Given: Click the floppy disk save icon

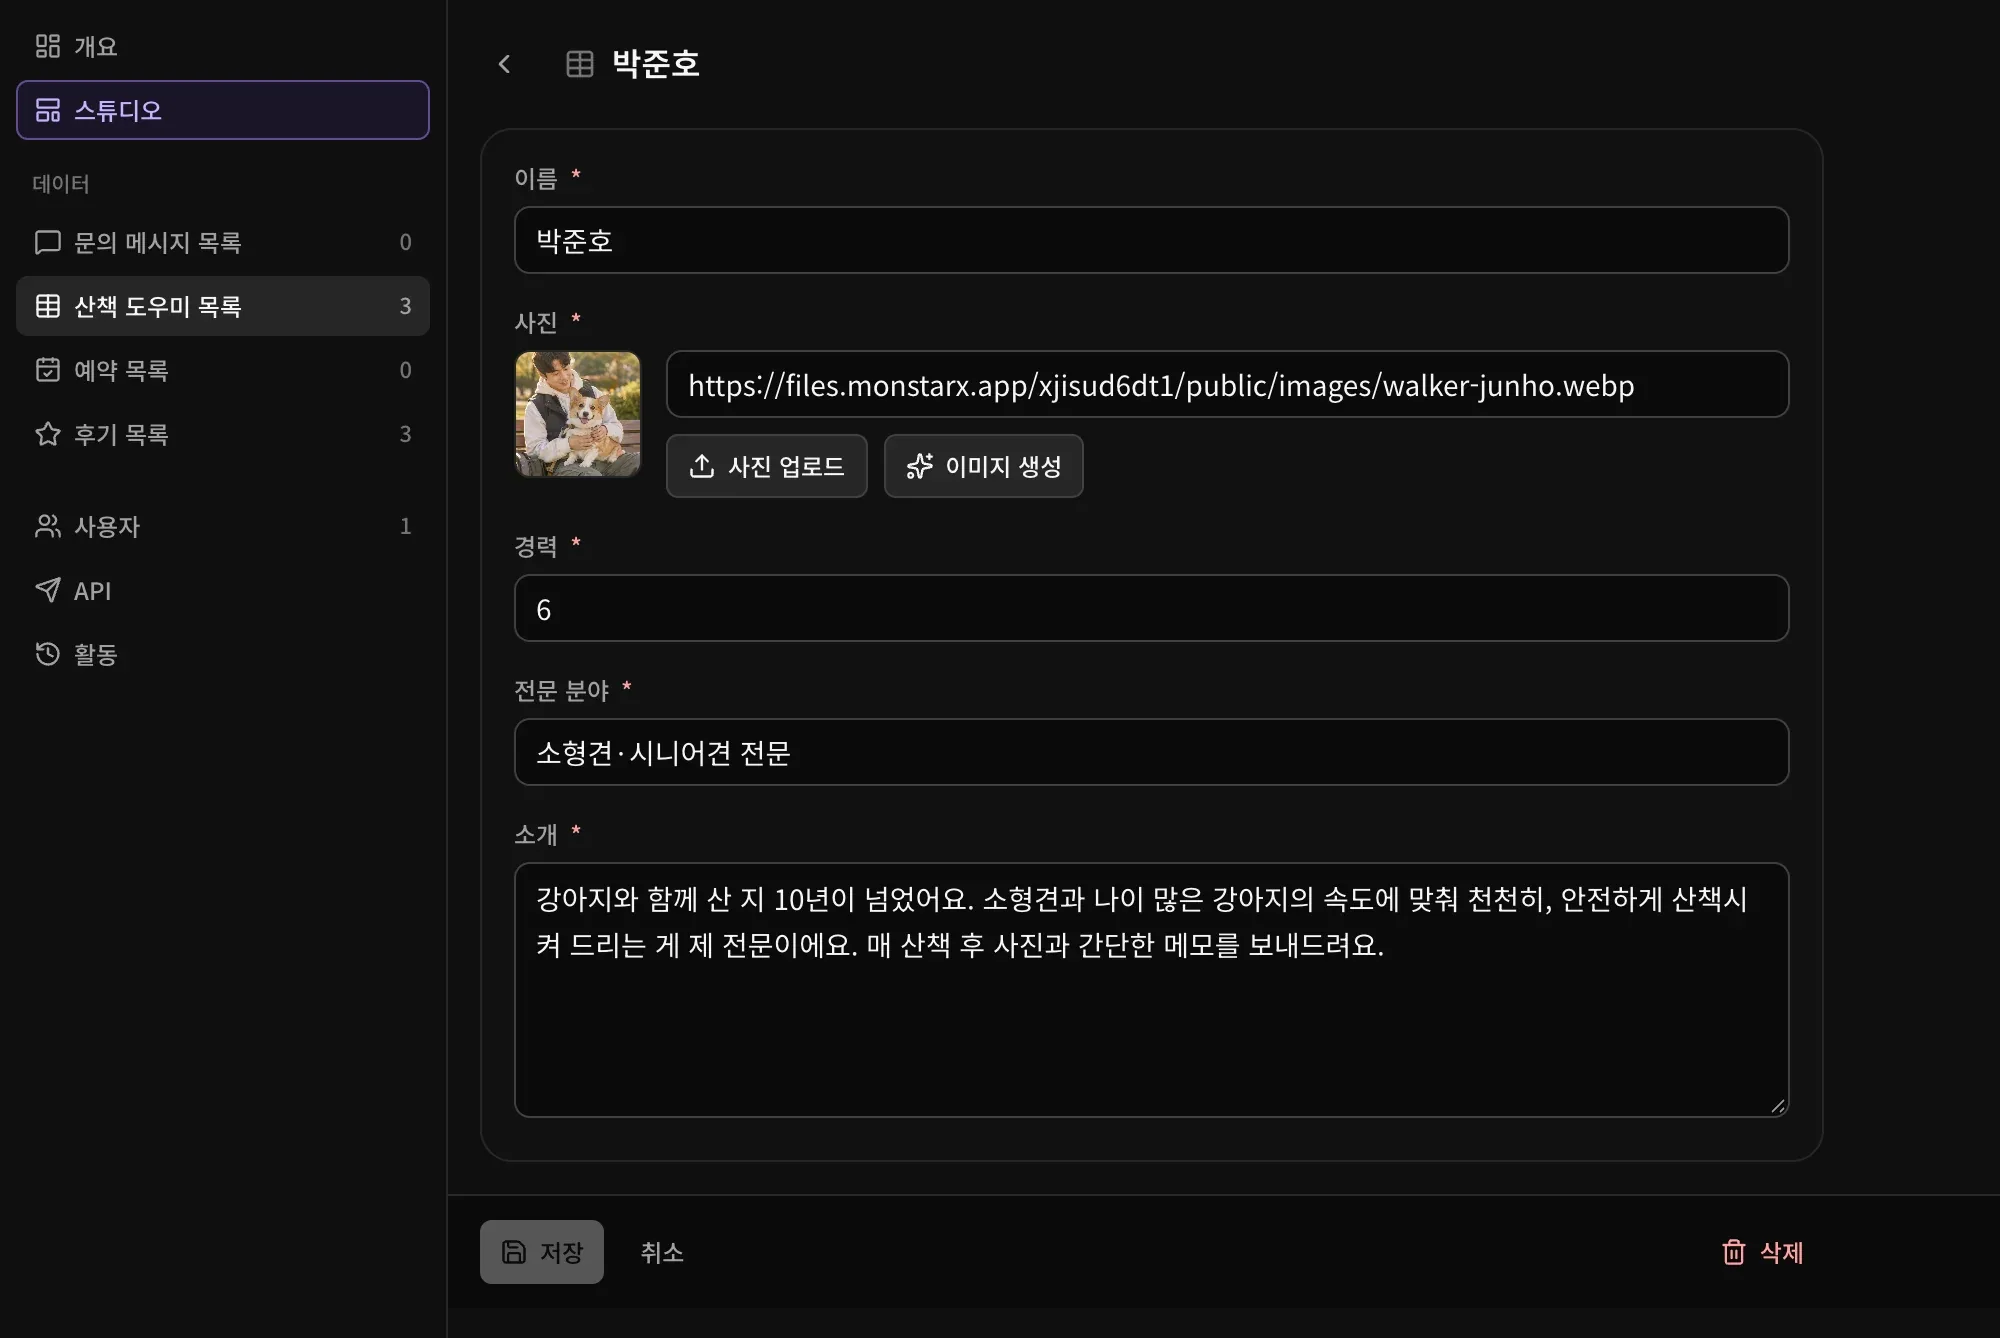Looking at the screenshot, I should 514,1252.
